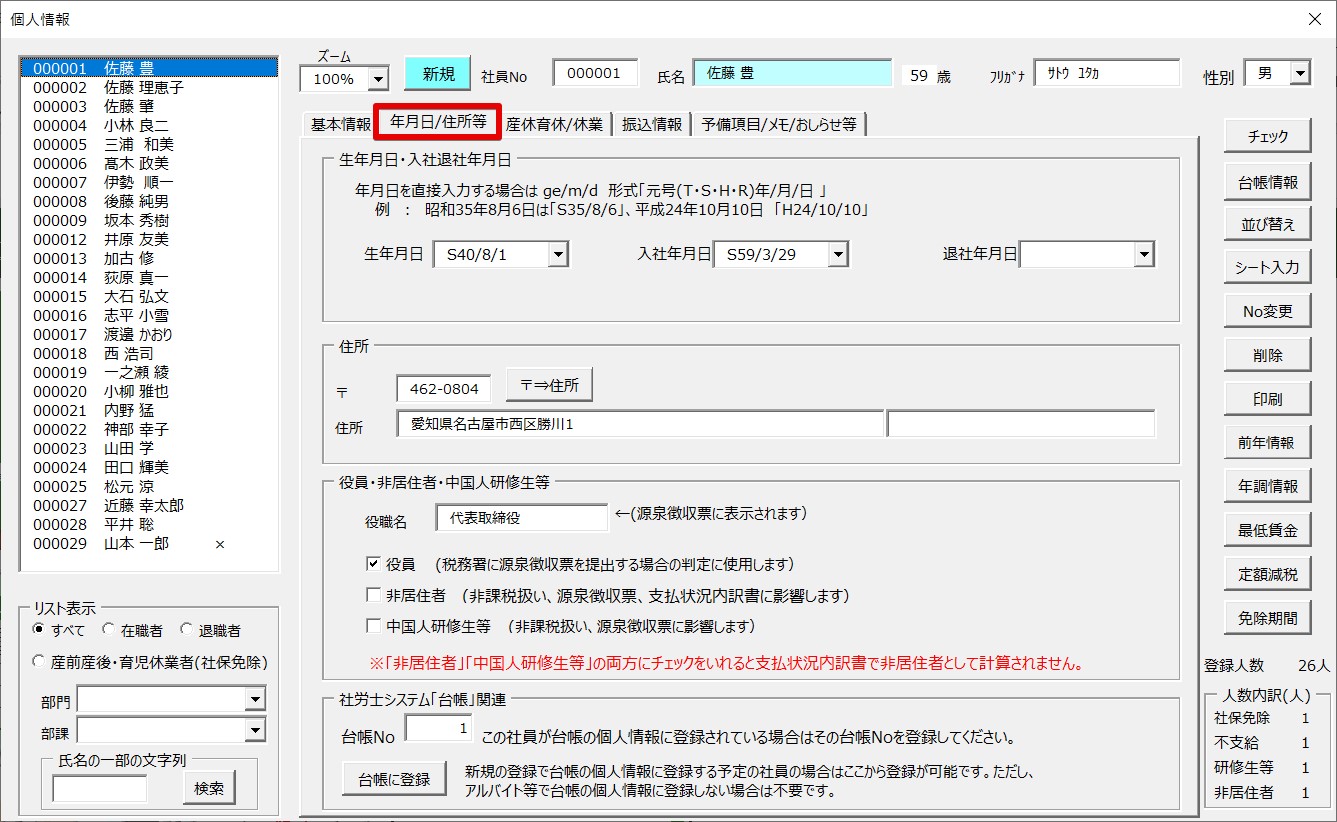Tick the 中国人研修生等 checkbox
1337x822 pixels.
[373, 627]
